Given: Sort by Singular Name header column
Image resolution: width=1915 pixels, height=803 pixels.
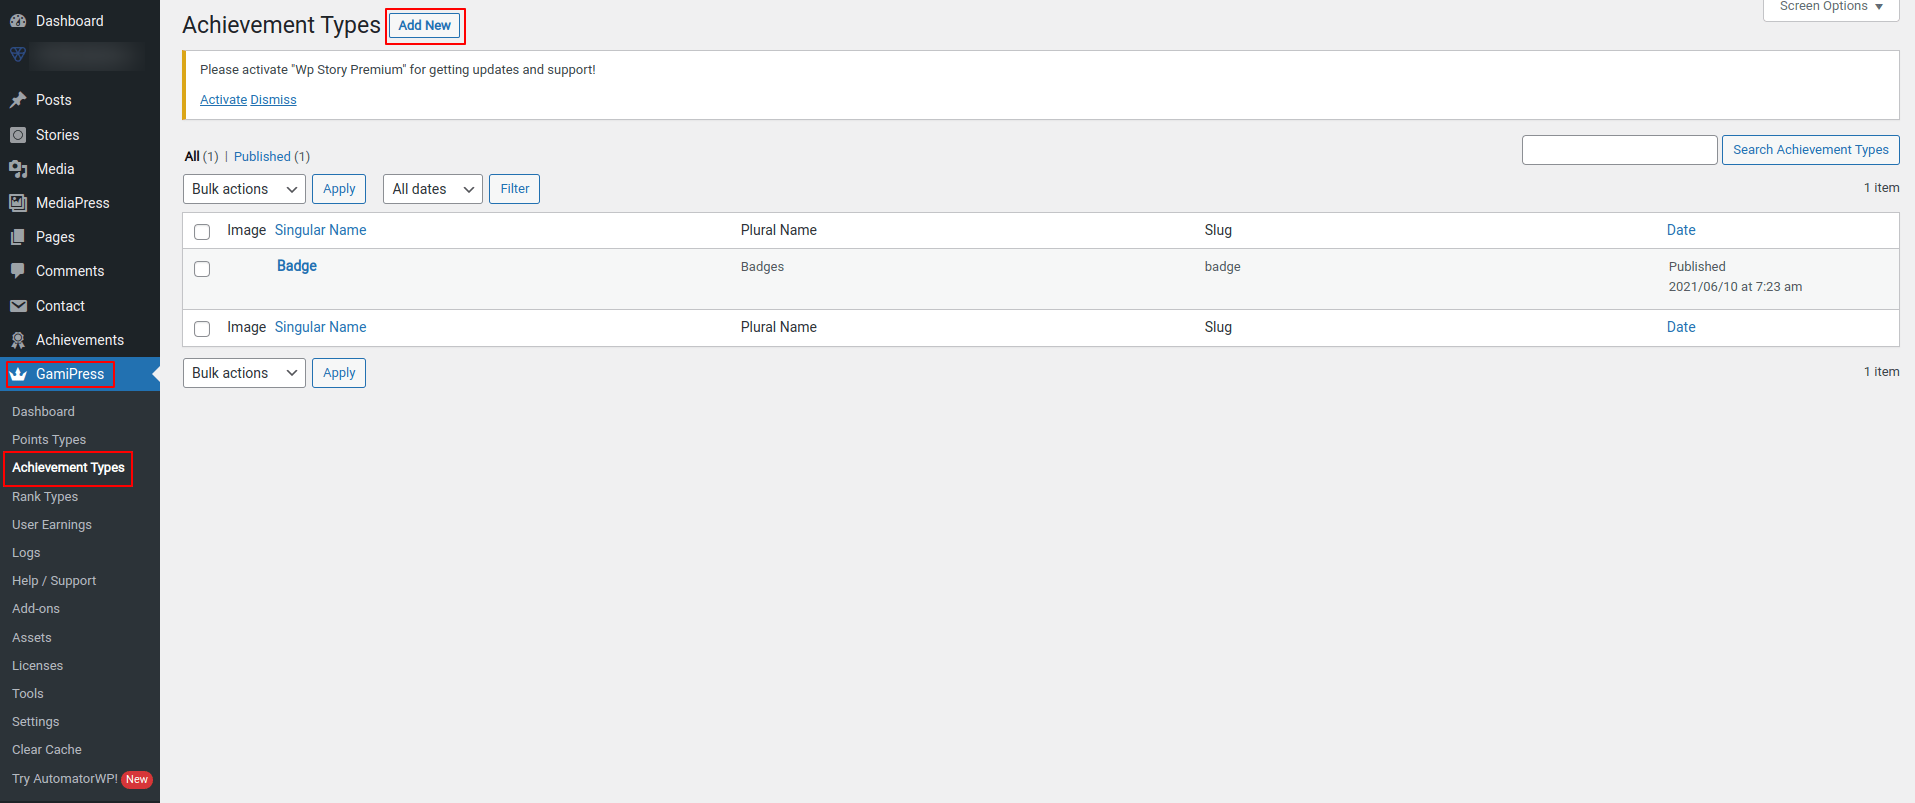Looking at the screenshot, I should (320, 230).
